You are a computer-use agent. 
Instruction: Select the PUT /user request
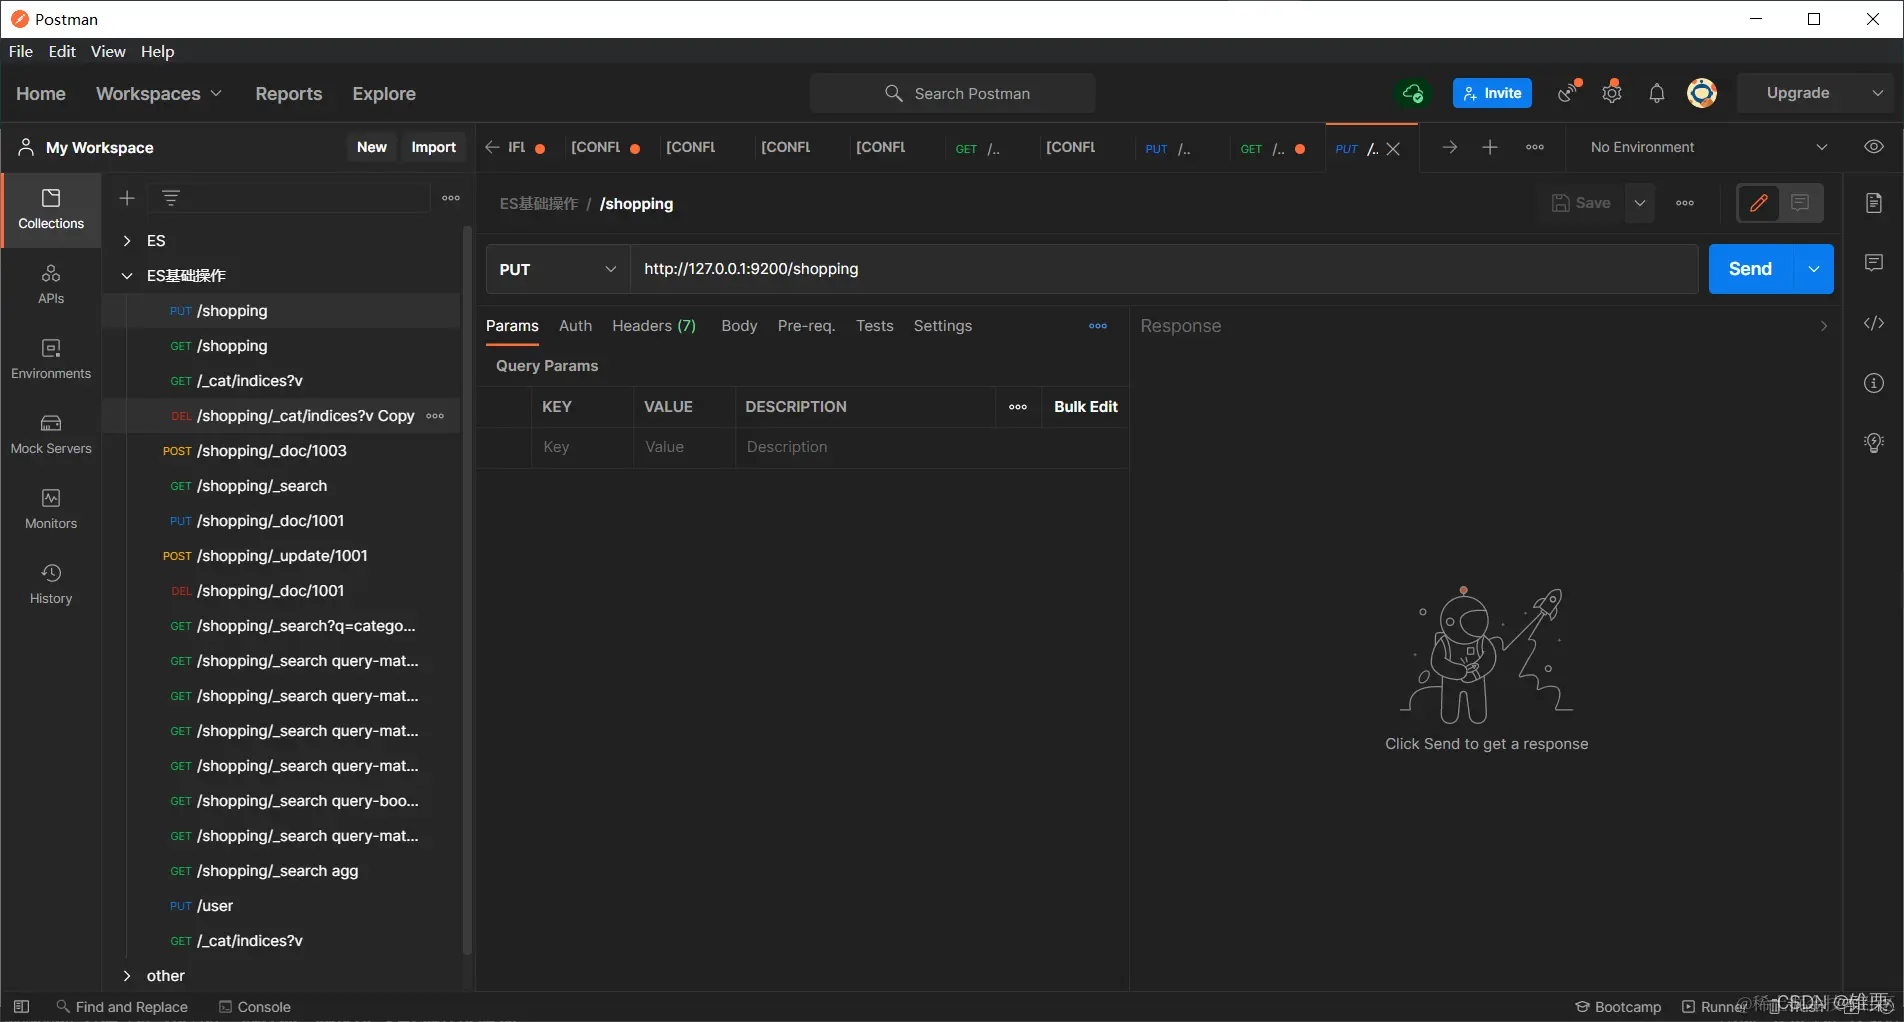coord(281,906)
